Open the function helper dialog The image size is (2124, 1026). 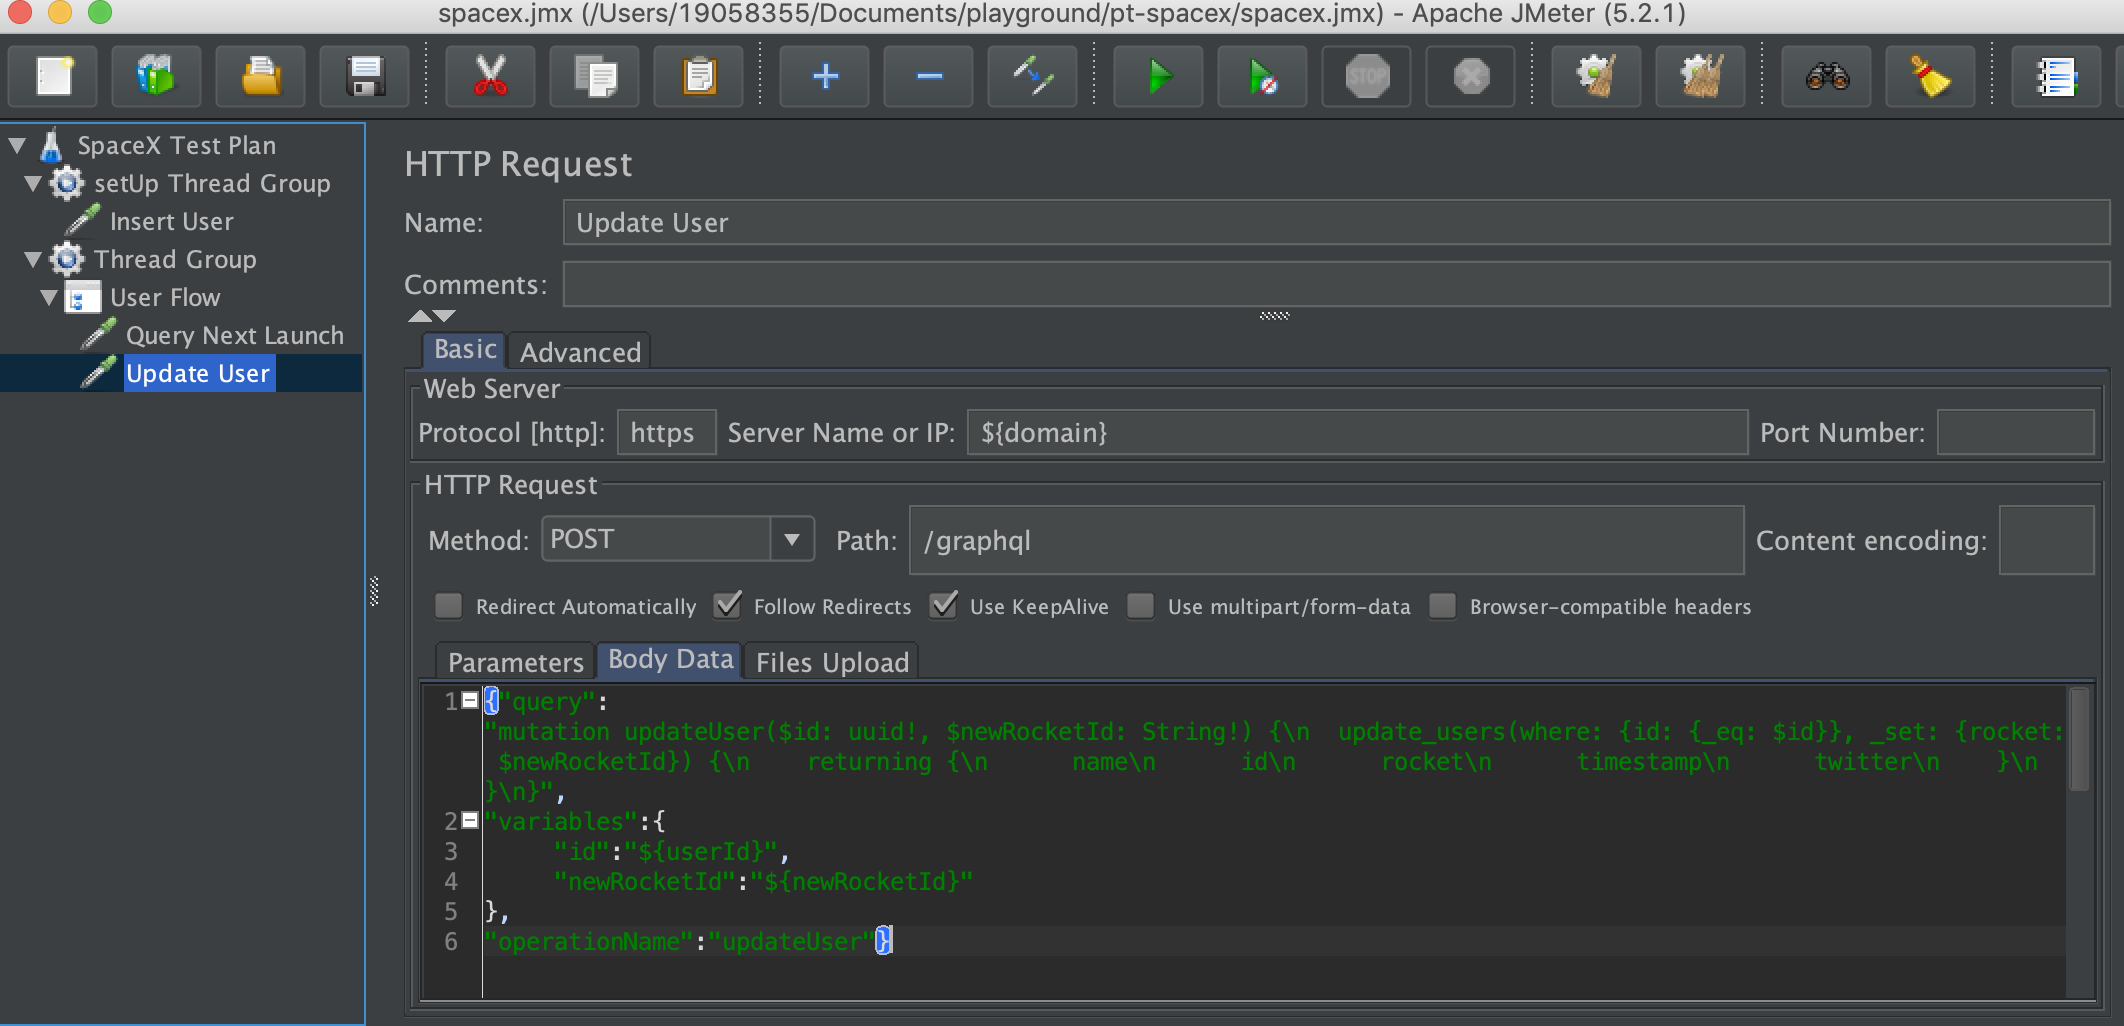coord(2055,76)
